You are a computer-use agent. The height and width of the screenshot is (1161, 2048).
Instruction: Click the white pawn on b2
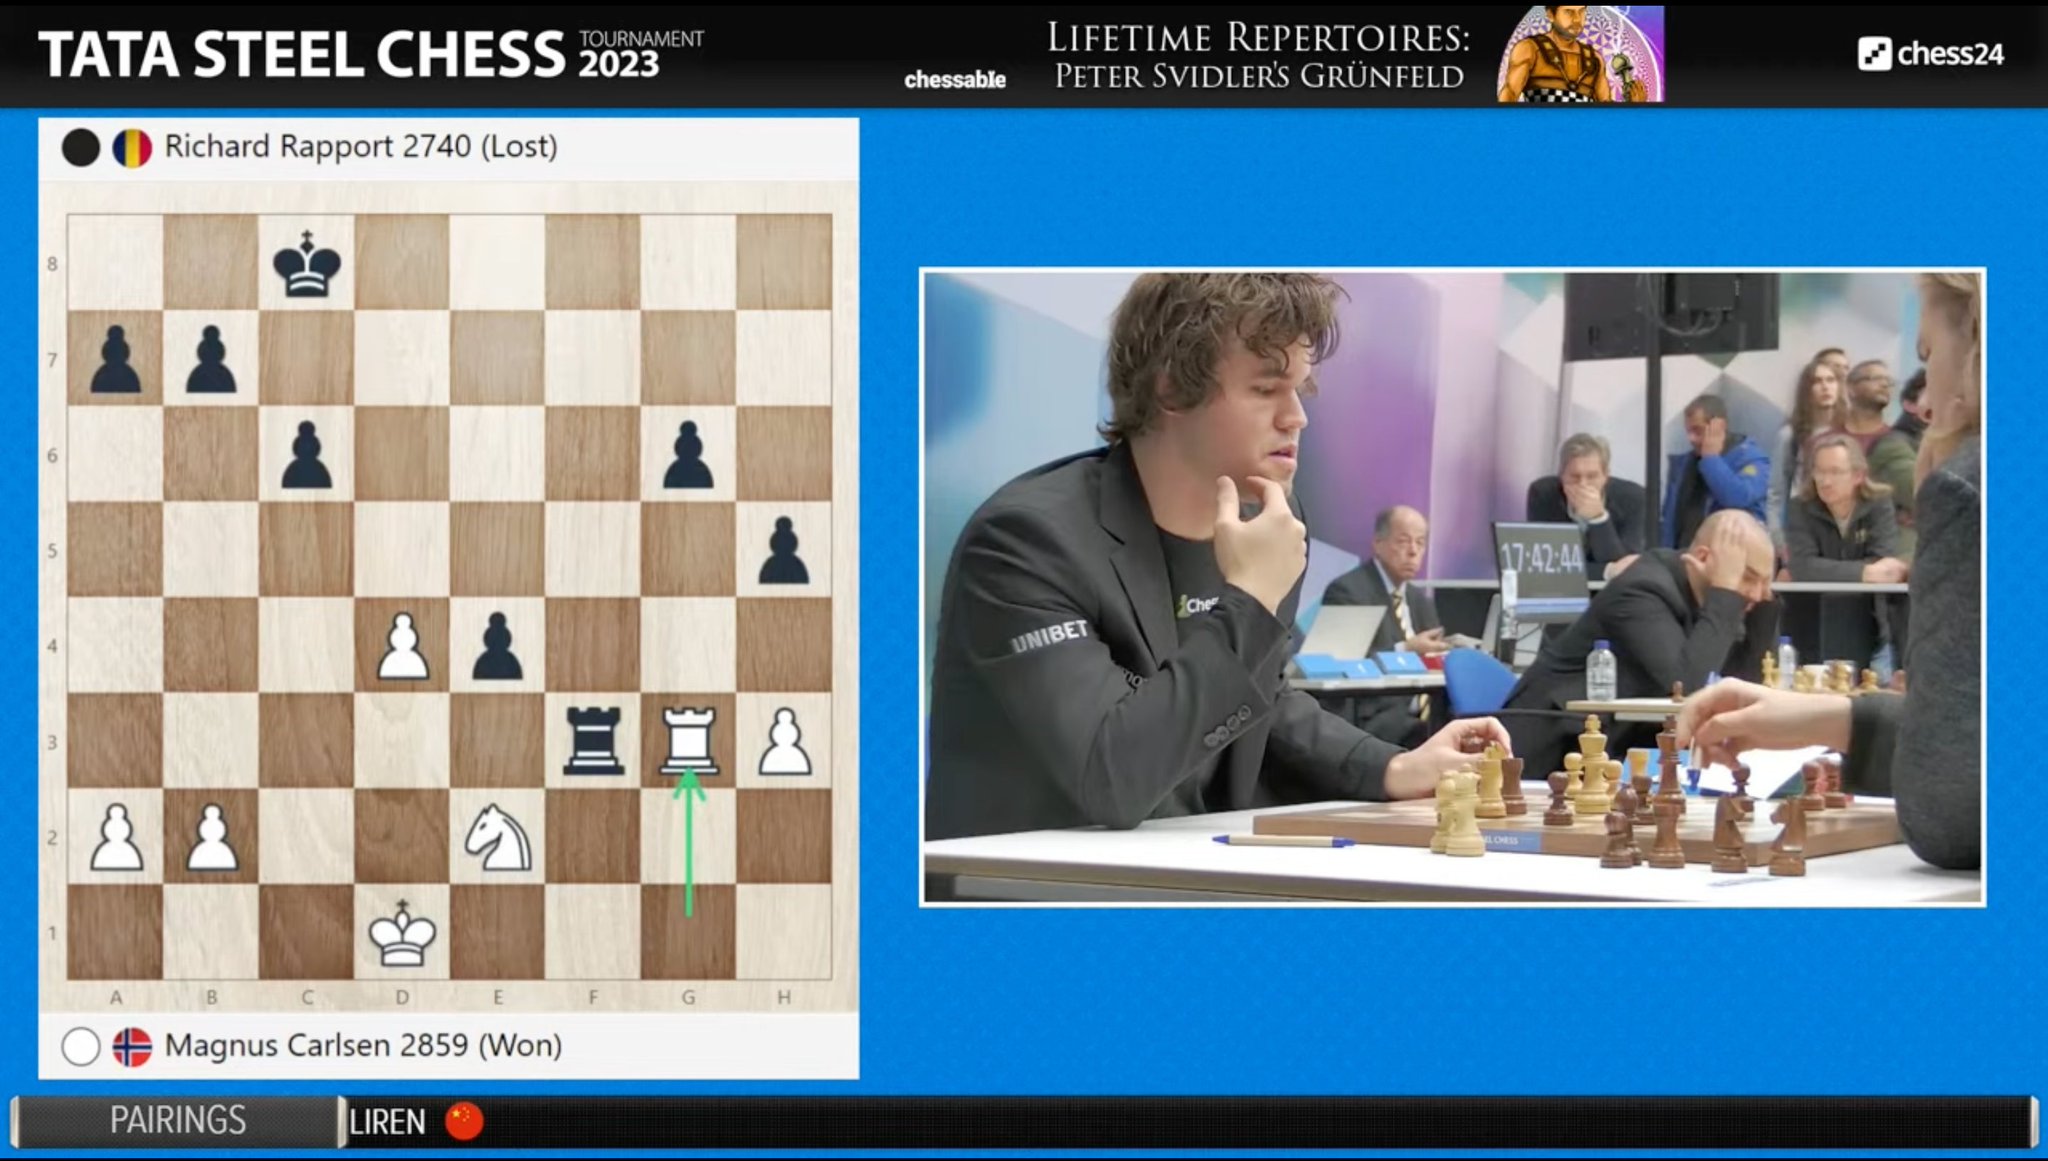(x=211, y=837)
